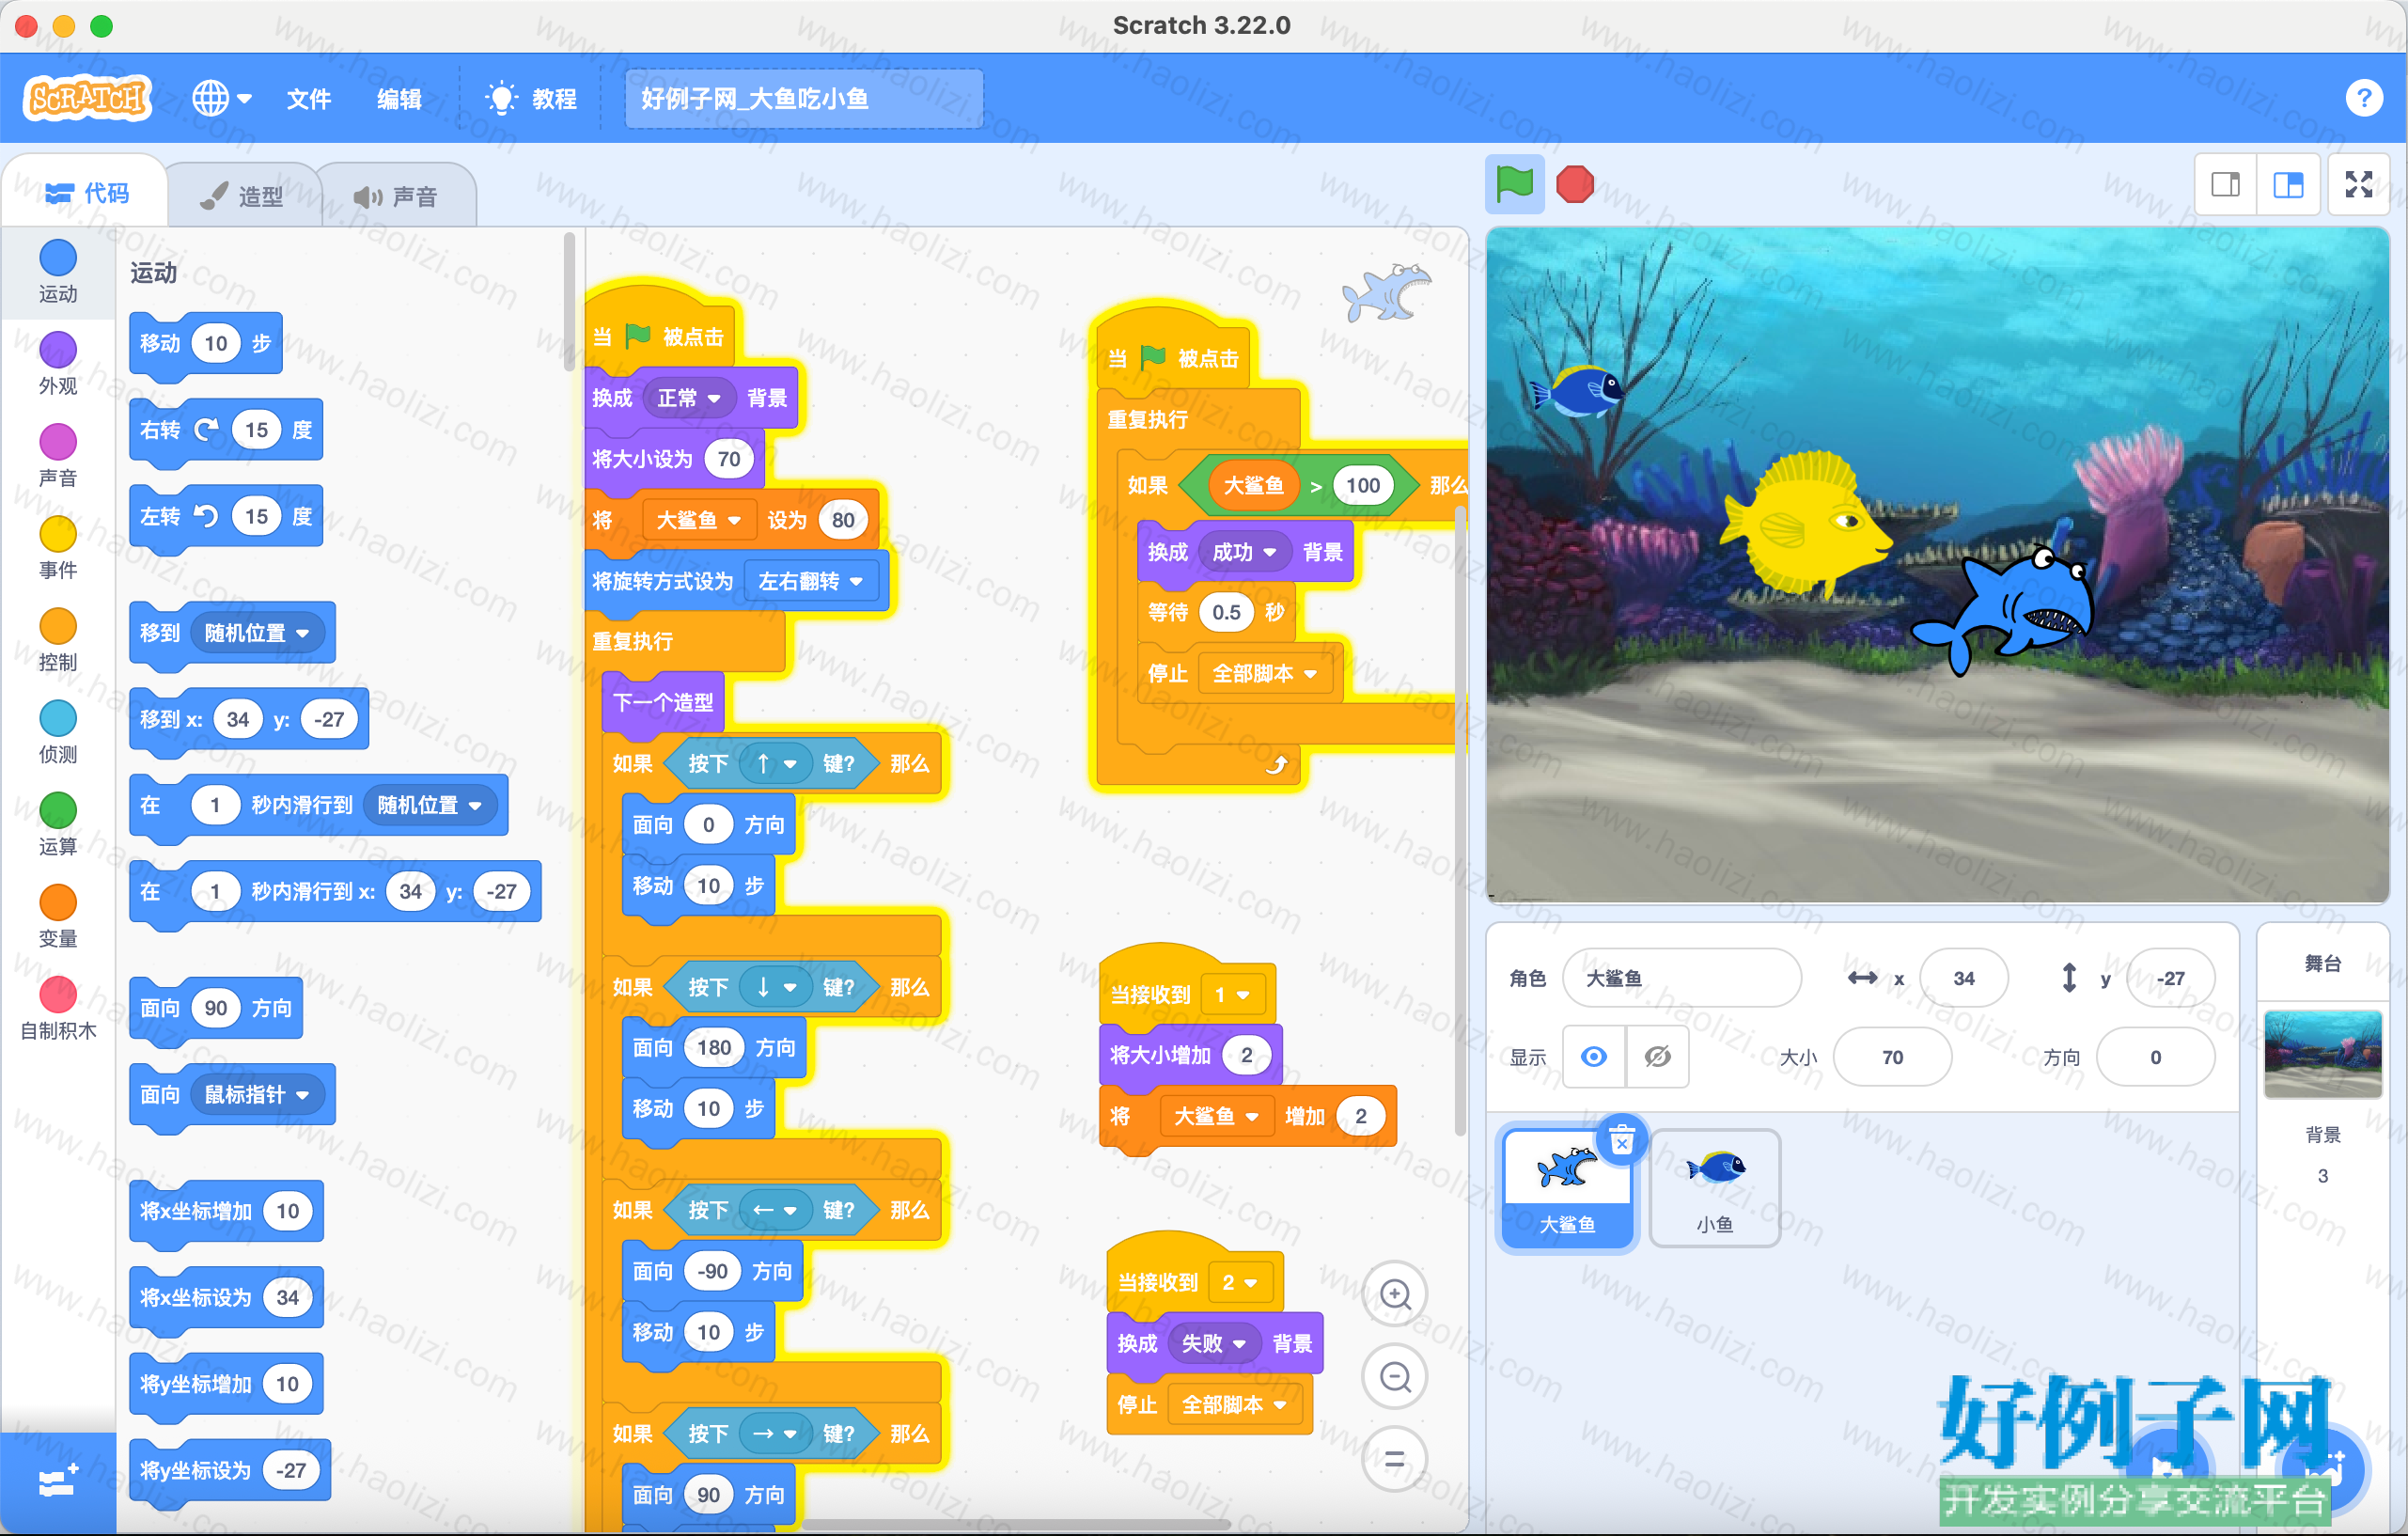Select the 自制积木 my blocks category

tap(58, 1008)
